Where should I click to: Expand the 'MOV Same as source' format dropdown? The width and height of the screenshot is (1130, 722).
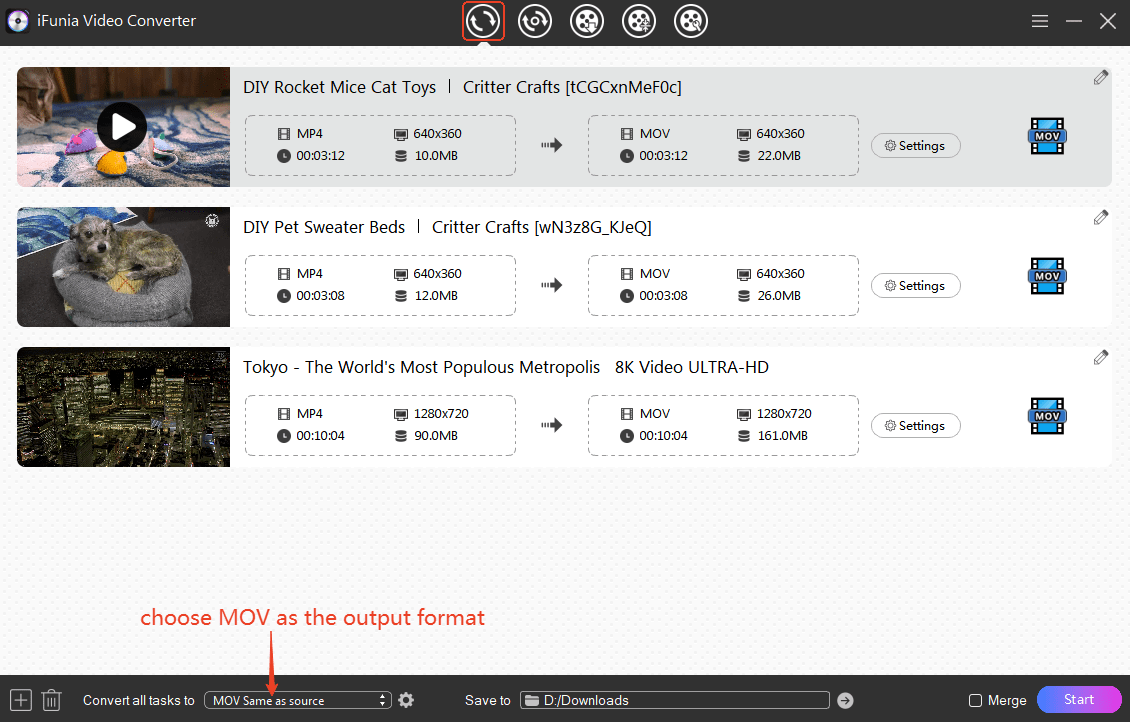pyautogui.click(x=297, y=700)
